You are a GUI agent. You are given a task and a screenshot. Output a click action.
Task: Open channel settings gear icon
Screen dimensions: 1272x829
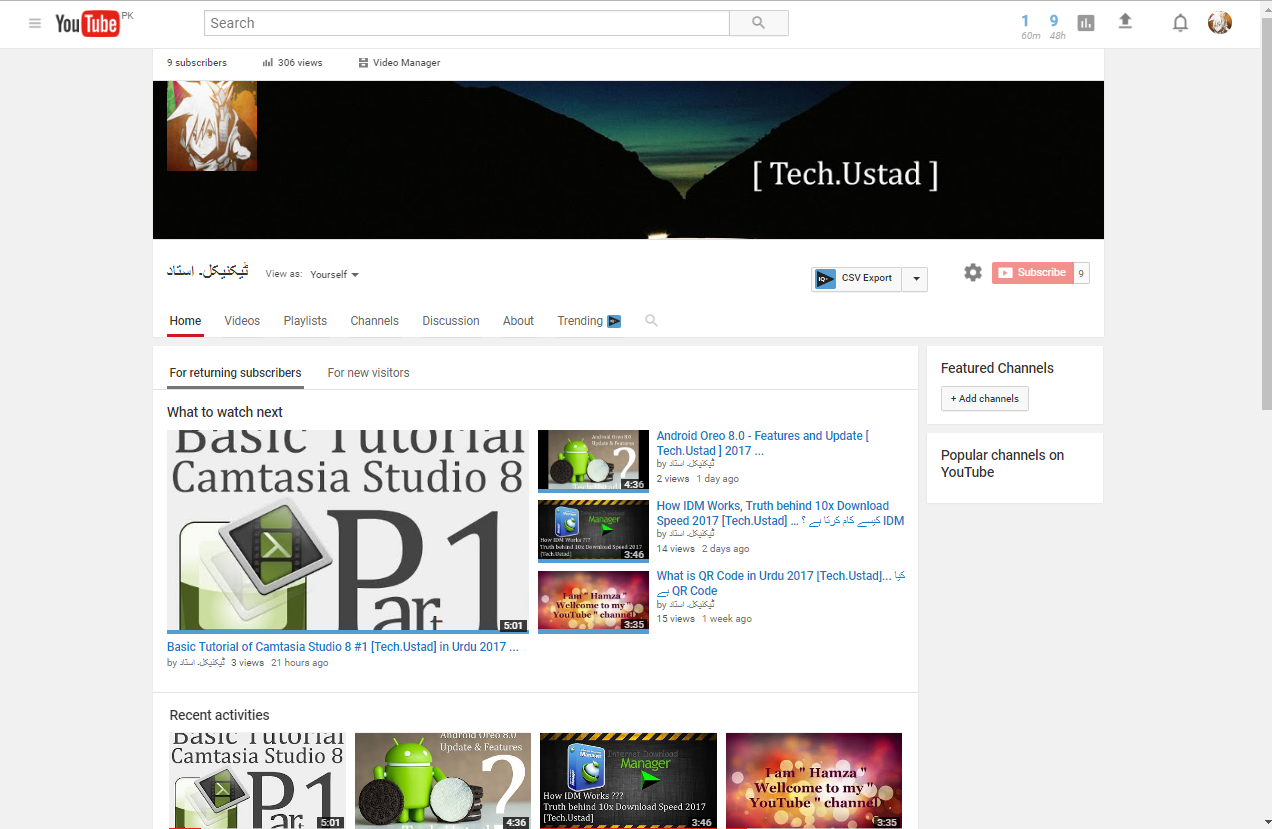coord(973,272)
